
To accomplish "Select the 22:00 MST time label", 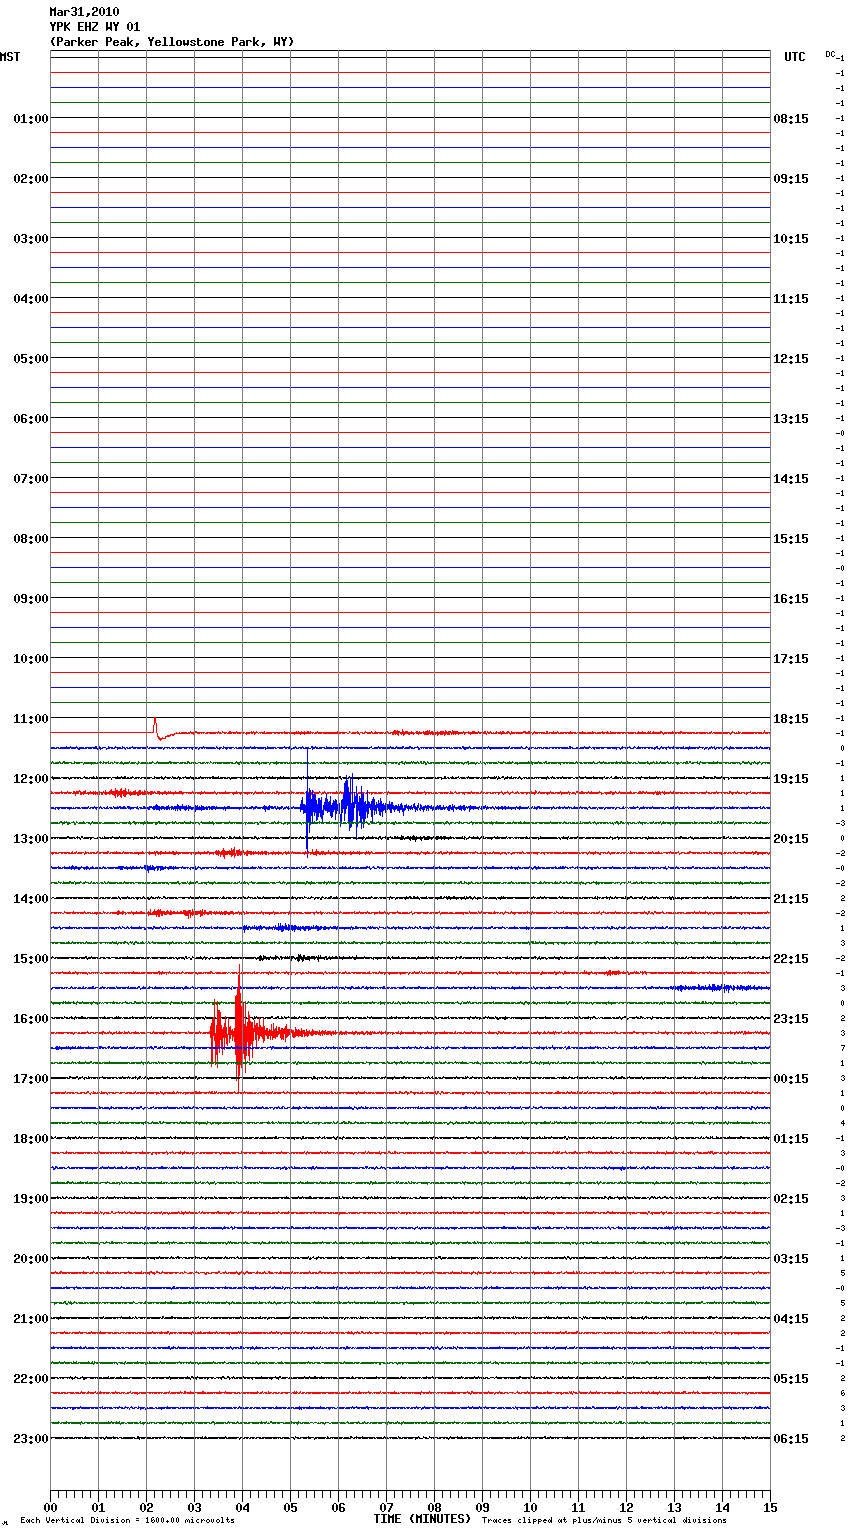I will tap(31, 1379).
